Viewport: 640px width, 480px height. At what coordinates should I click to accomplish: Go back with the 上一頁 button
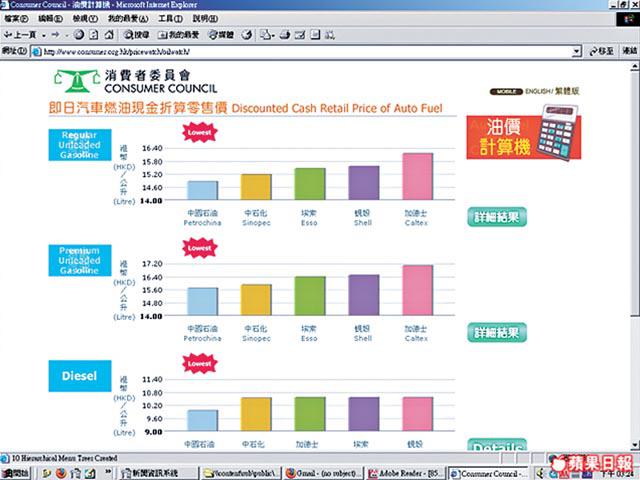[20, 35]
